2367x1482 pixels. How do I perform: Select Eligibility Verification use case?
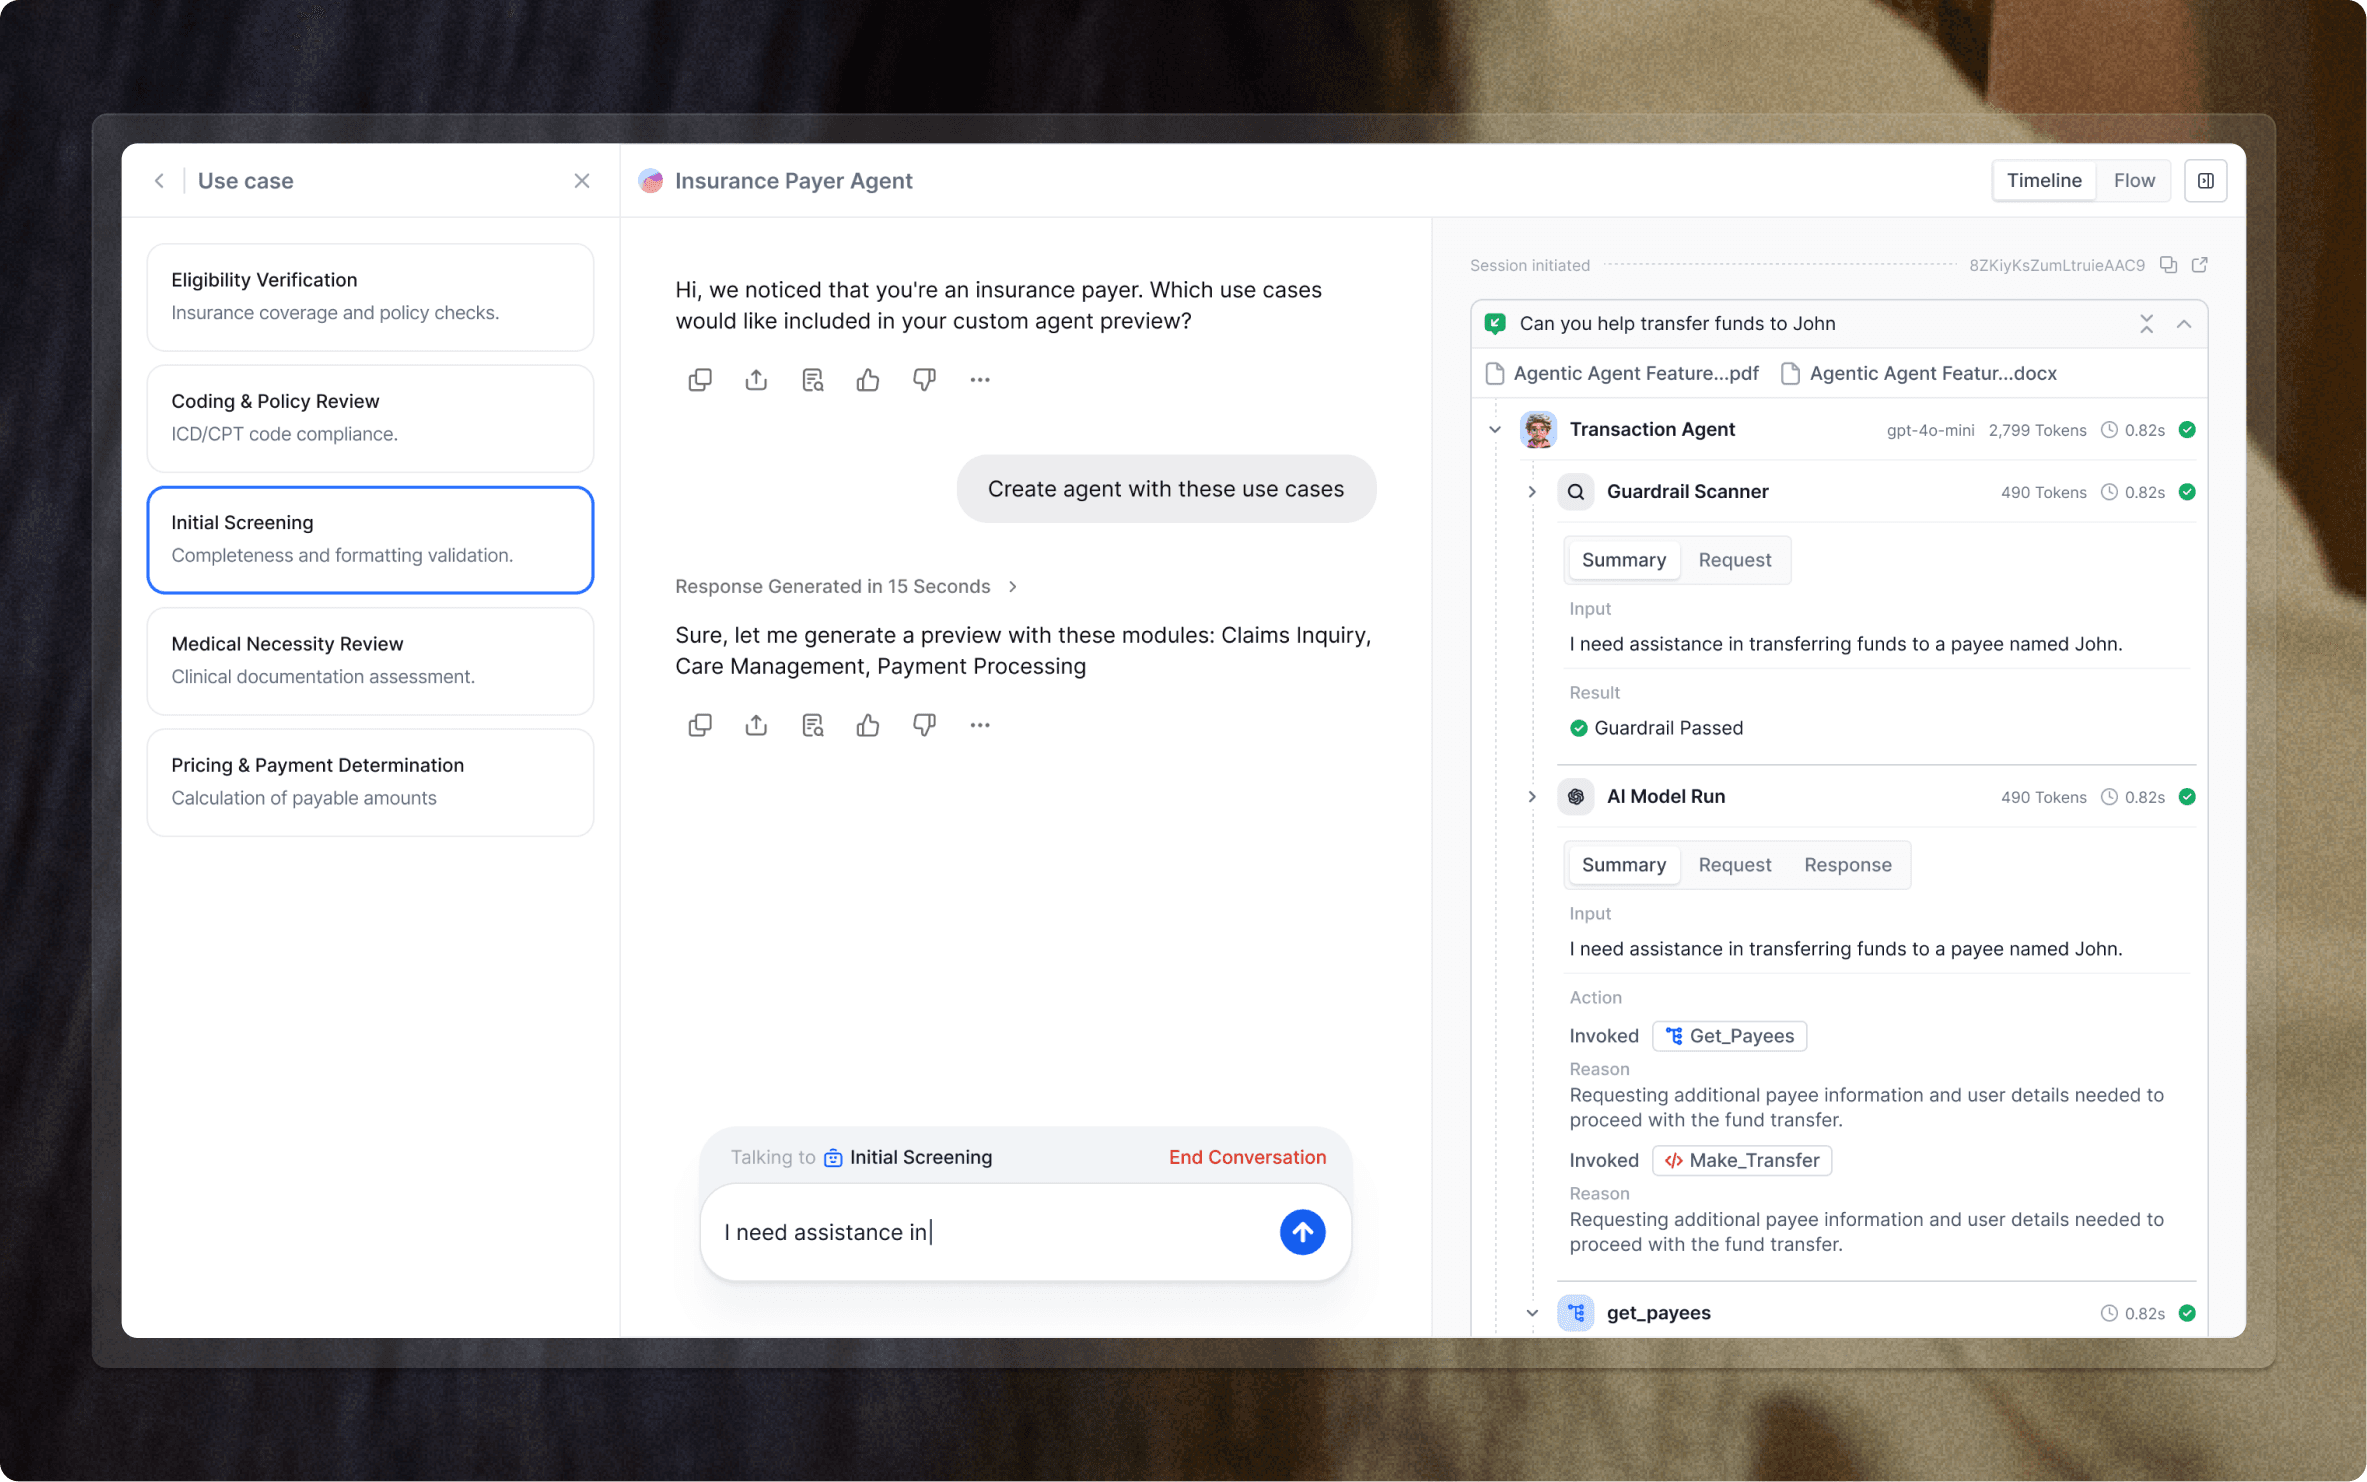[x=370, y=296]
